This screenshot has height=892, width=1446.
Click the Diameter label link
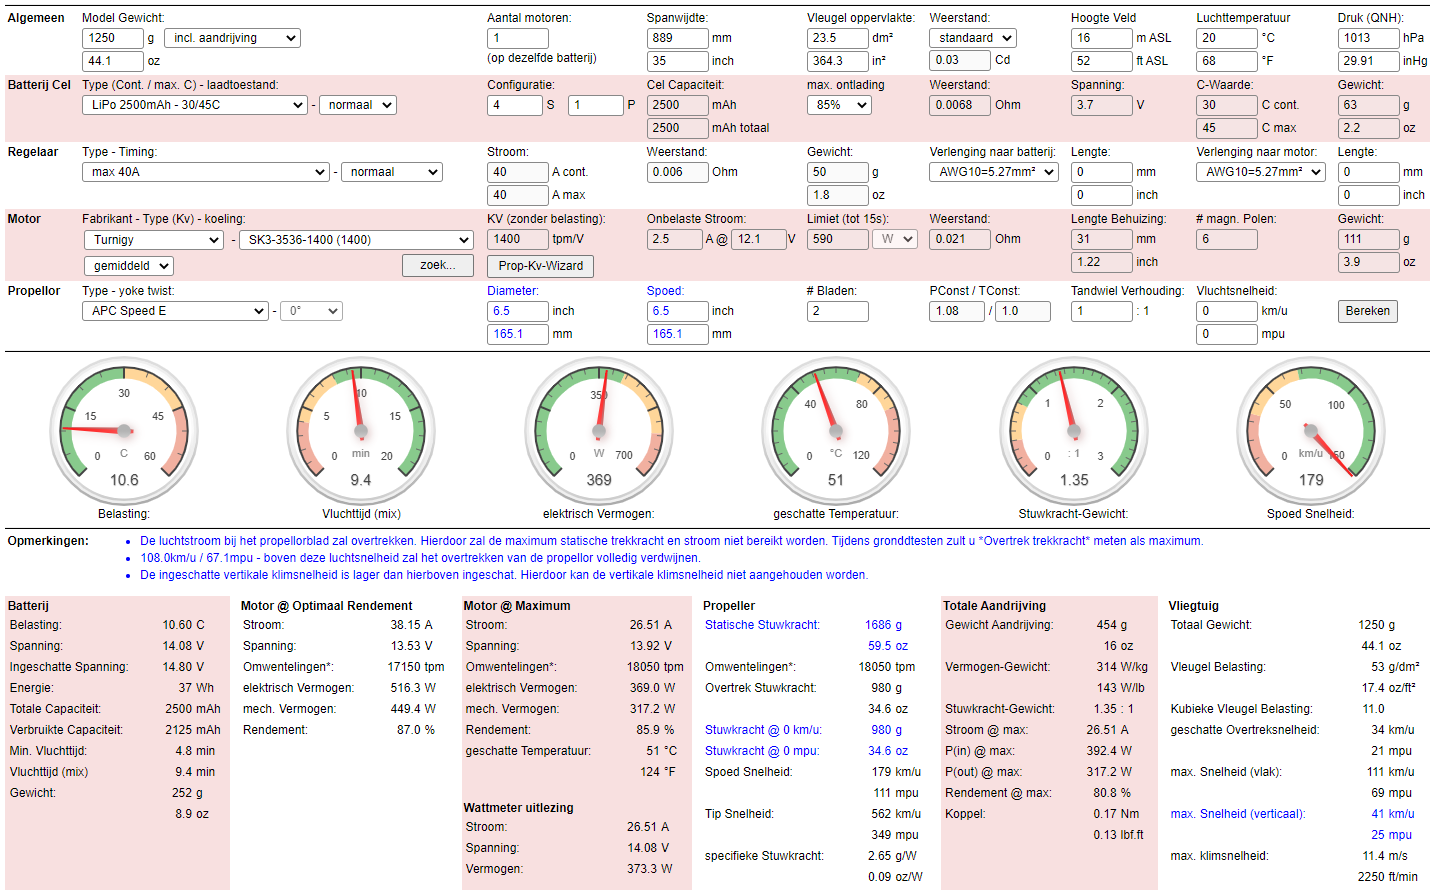pyautogui.click(x=513, y=291)
